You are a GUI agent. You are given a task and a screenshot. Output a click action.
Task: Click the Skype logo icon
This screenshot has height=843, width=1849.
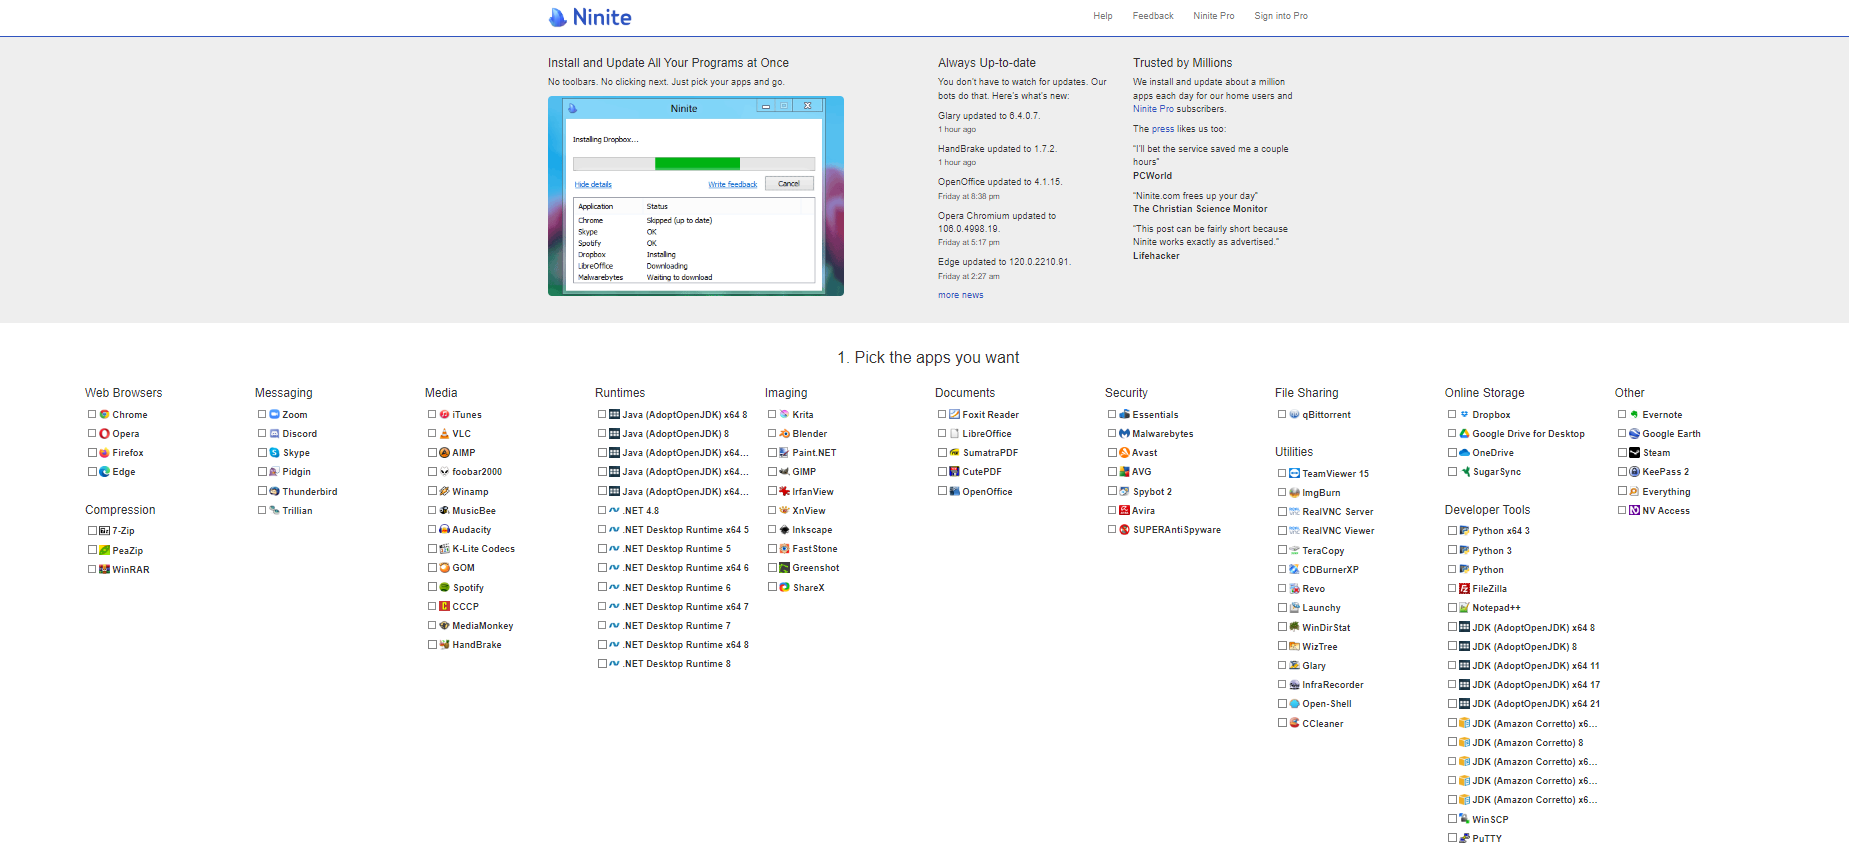(274, 453)
